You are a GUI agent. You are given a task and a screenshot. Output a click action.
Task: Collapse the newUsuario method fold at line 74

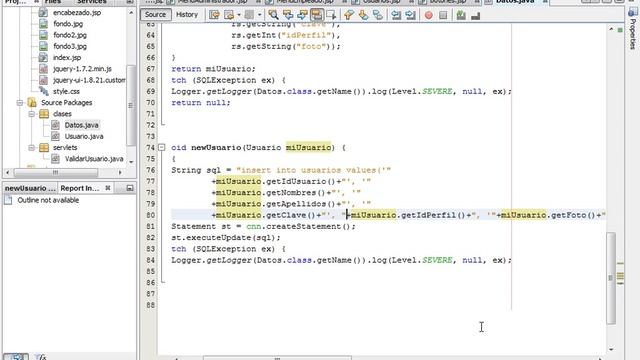click(x=162, y=147)
